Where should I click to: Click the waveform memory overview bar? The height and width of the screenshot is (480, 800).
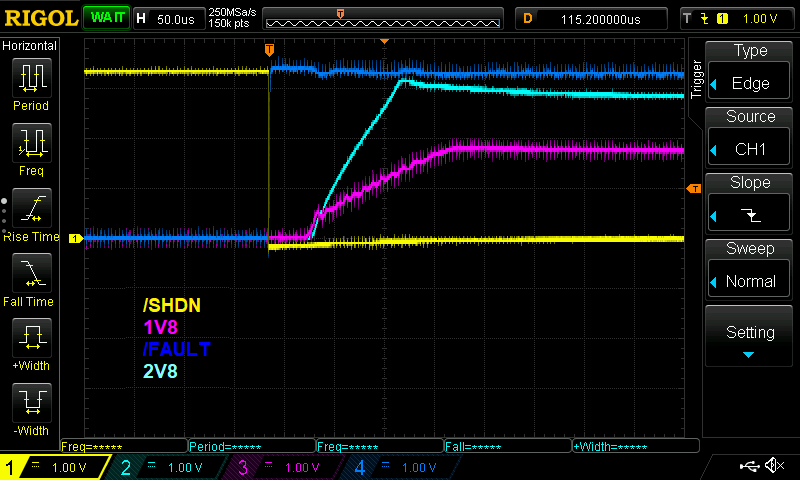[x=383, y=19]
